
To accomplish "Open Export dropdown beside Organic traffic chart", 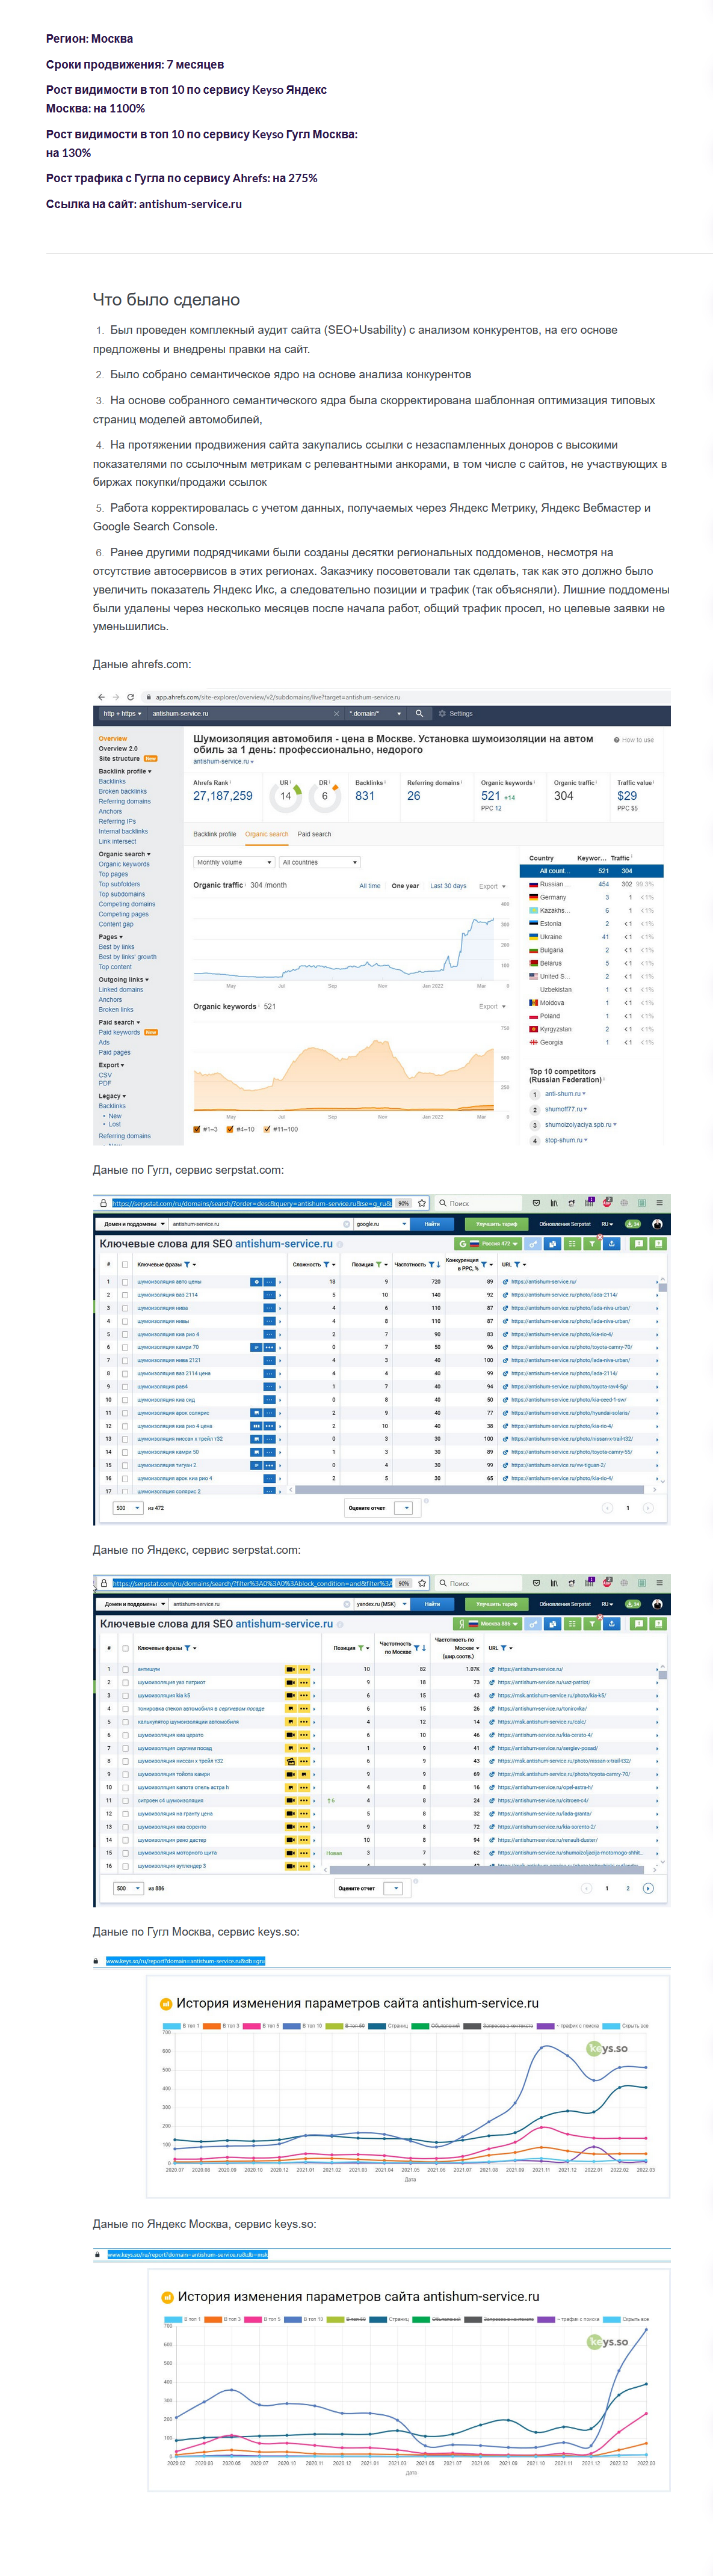I will click(x=492, y=886).
